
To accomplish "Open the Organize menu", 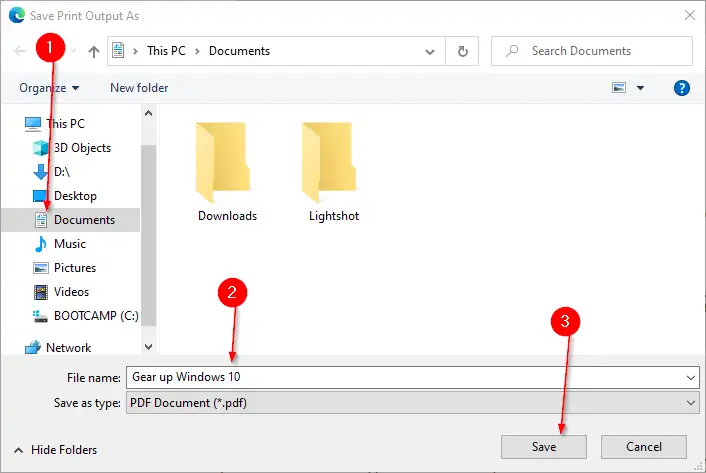I will 49,88.
